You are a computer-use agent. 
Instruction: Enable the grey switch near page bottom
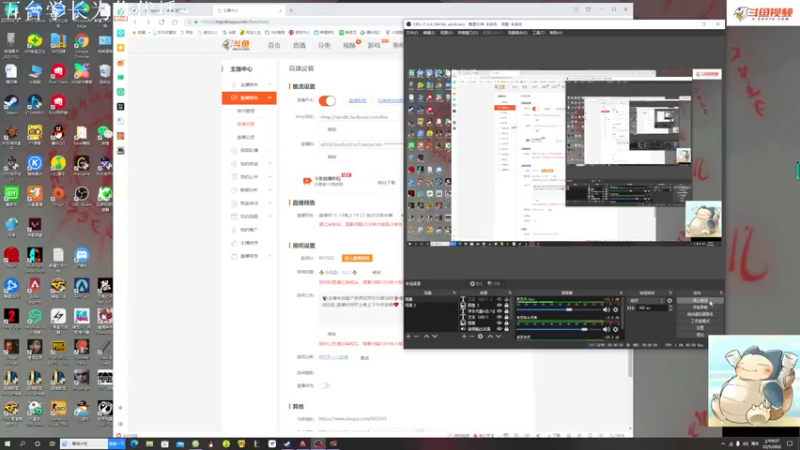[324, 385]
